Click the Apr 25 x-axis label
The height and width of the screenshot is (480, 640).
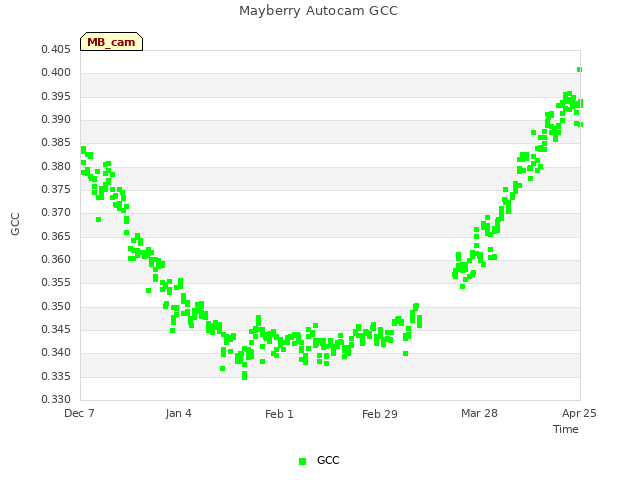point(579,413)
